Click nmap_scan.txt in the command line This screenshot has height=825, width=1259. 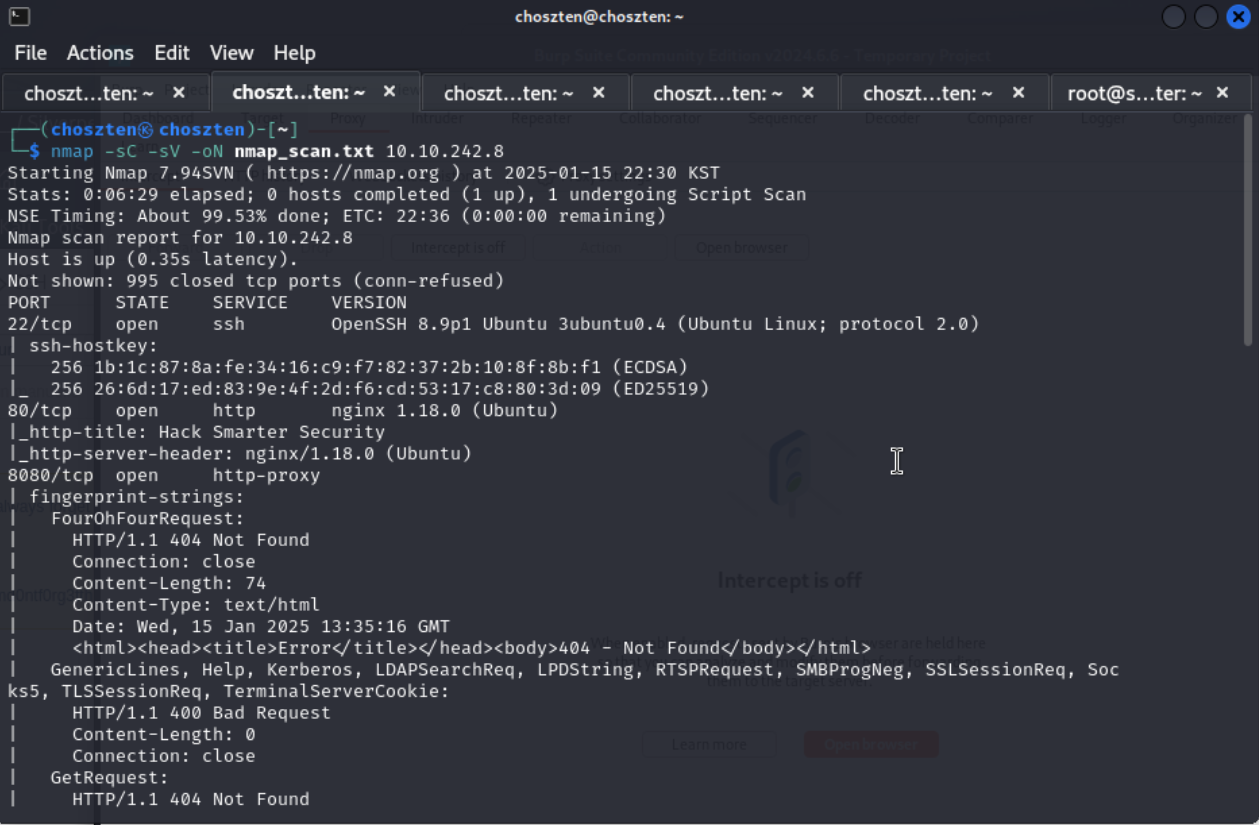click(304, 151)
